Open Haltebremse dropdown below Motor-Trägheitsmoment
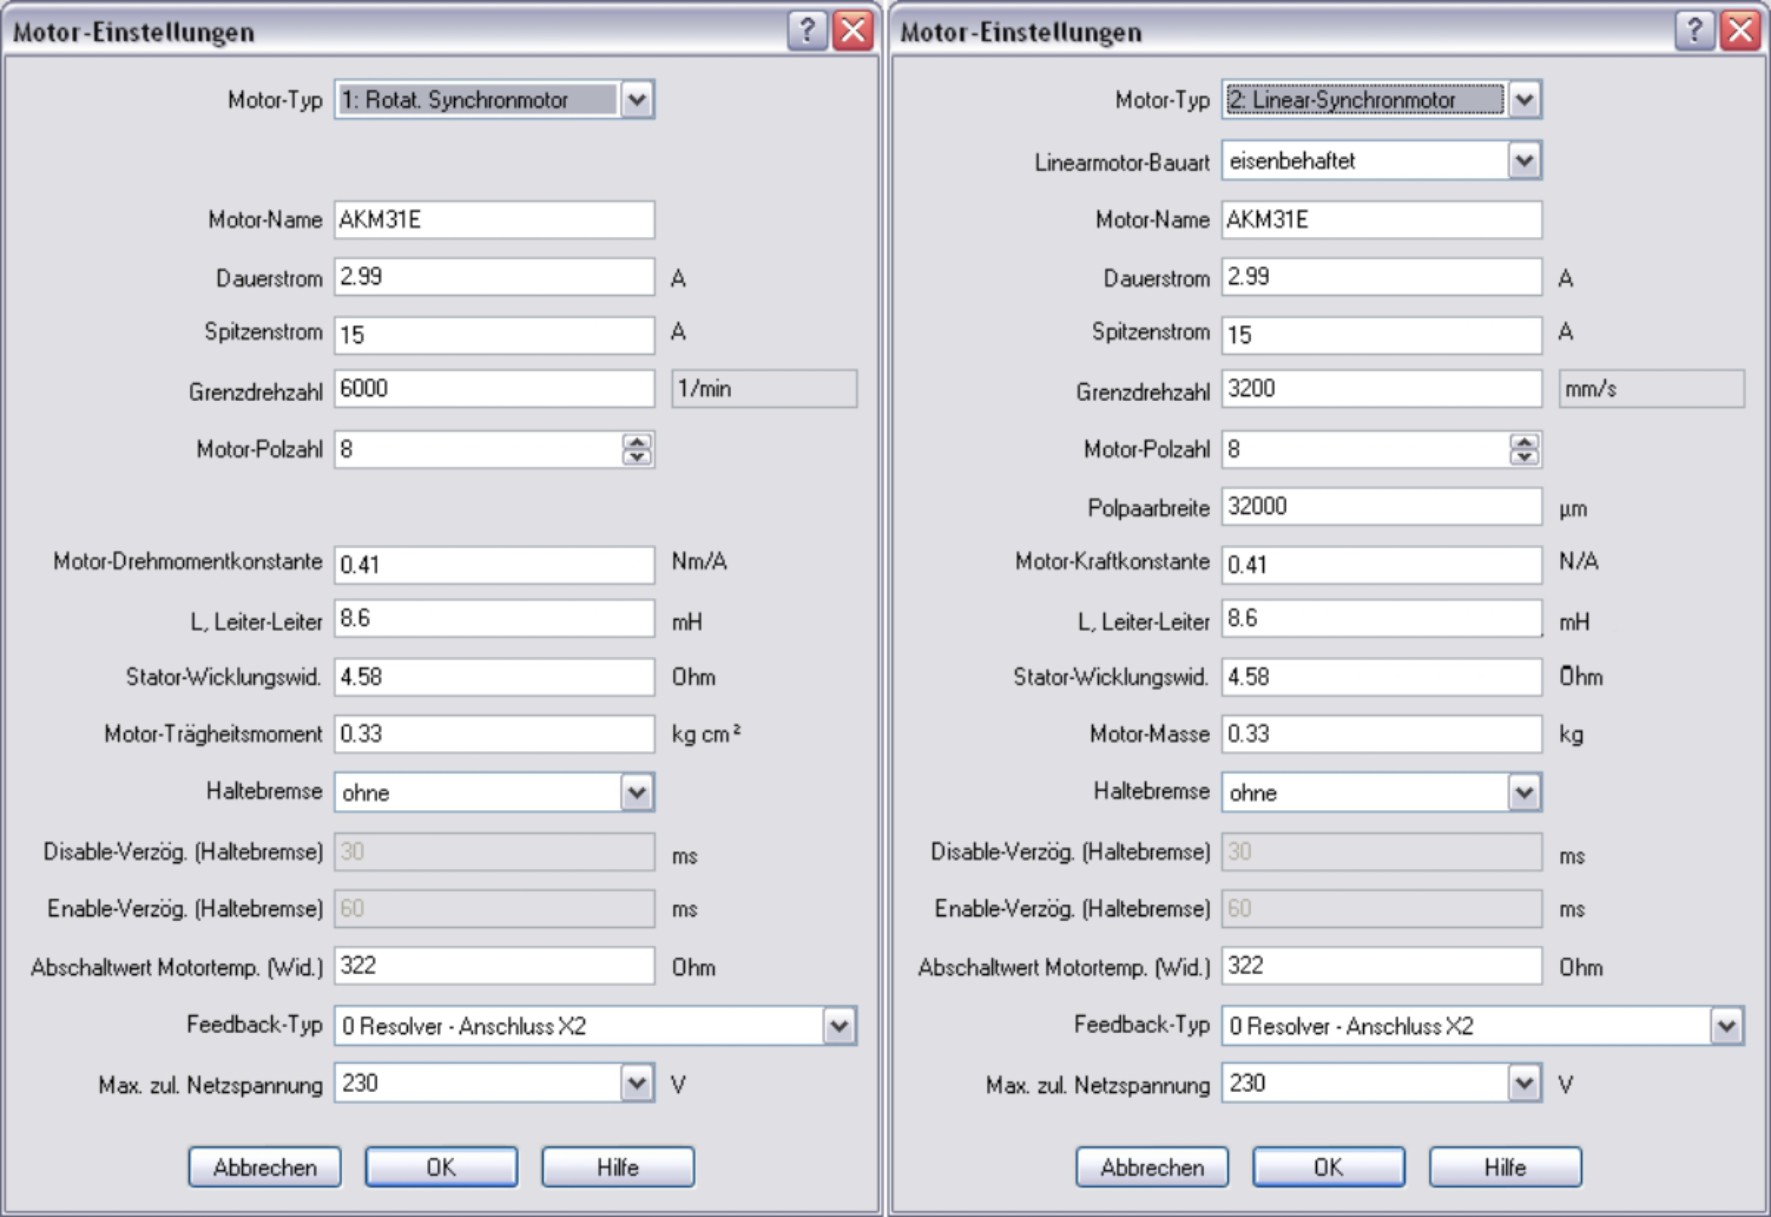 (637, 793)
